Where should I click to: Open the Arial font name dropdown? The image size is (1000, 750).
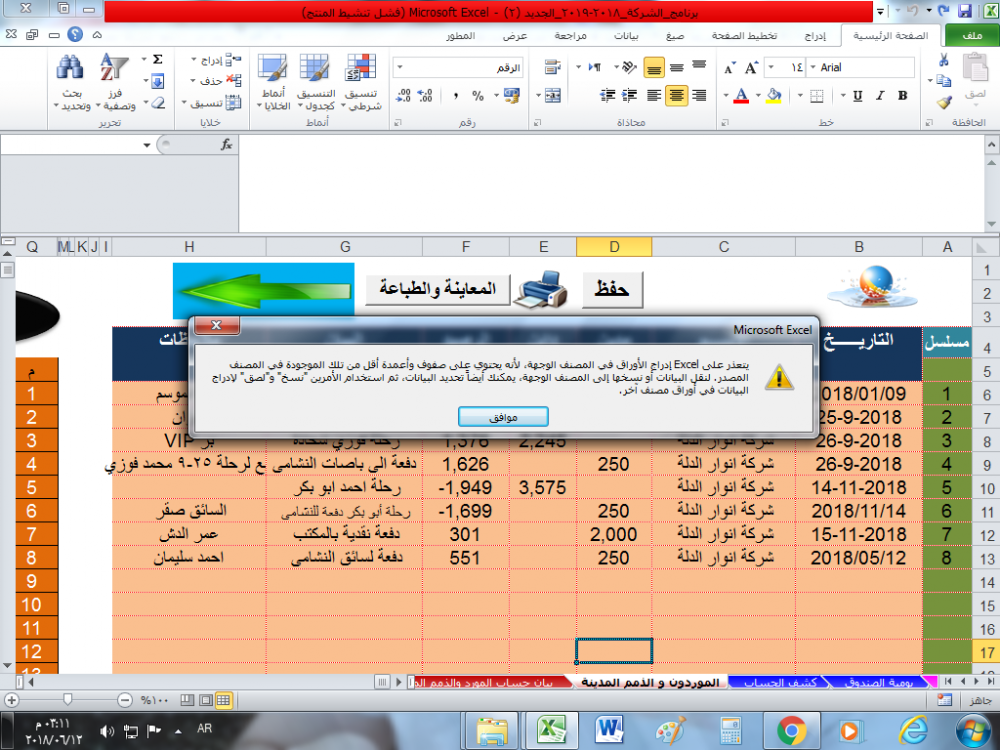coord(813,68)
